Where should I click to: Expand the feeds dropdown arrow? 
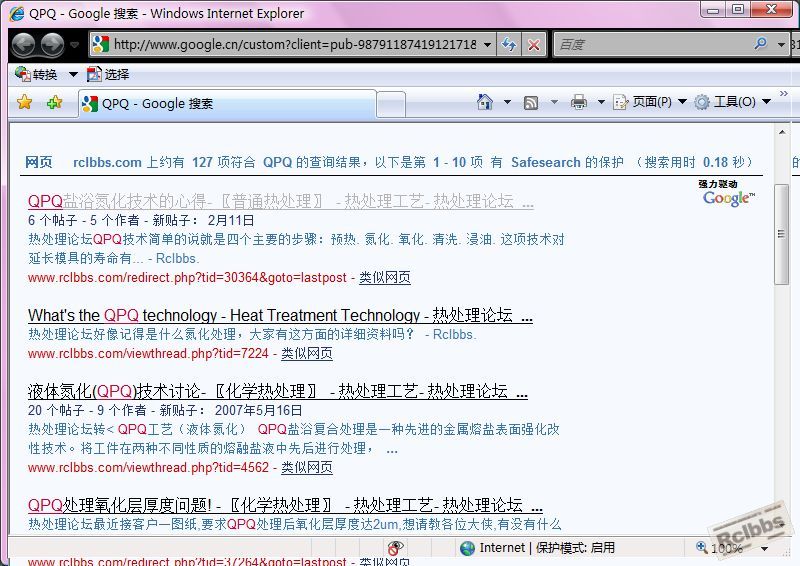(554, 102)
